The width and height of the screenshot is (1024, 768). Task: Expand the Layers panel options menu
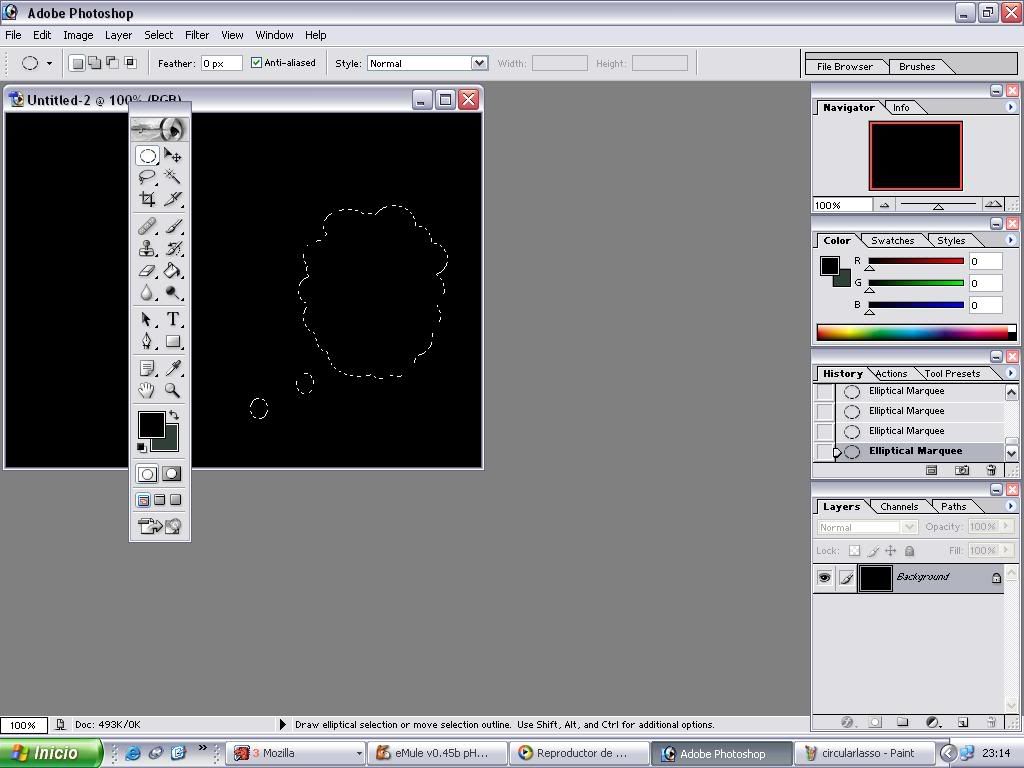(x=1010, y=506)
